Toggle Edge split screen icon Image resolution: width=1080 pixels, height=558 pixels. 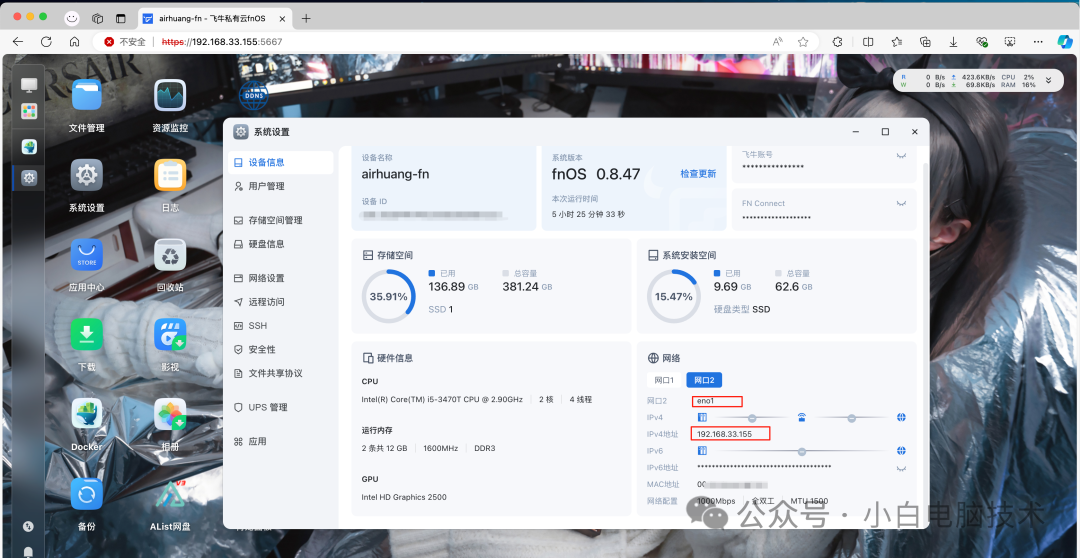click(869, 41)
